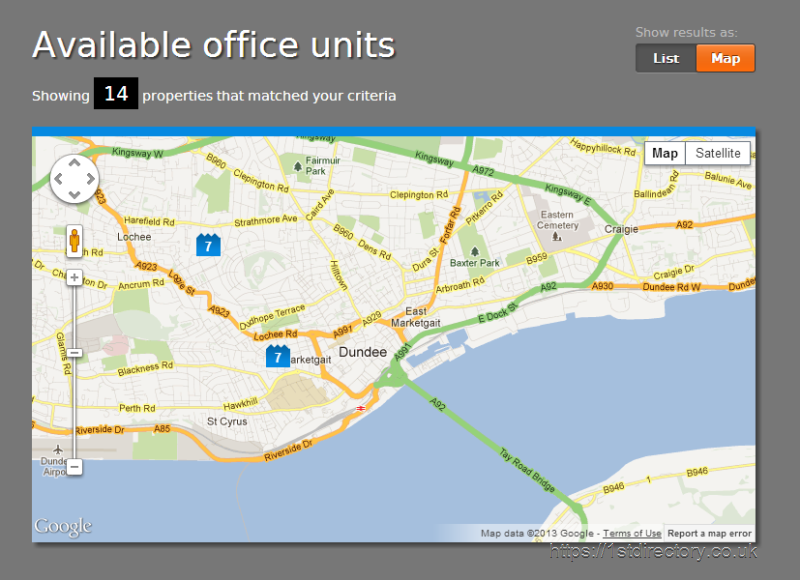The width and height of the screenshot is (800, 580).
Task: Click the Show results as label
Action: tap(686, 32)
